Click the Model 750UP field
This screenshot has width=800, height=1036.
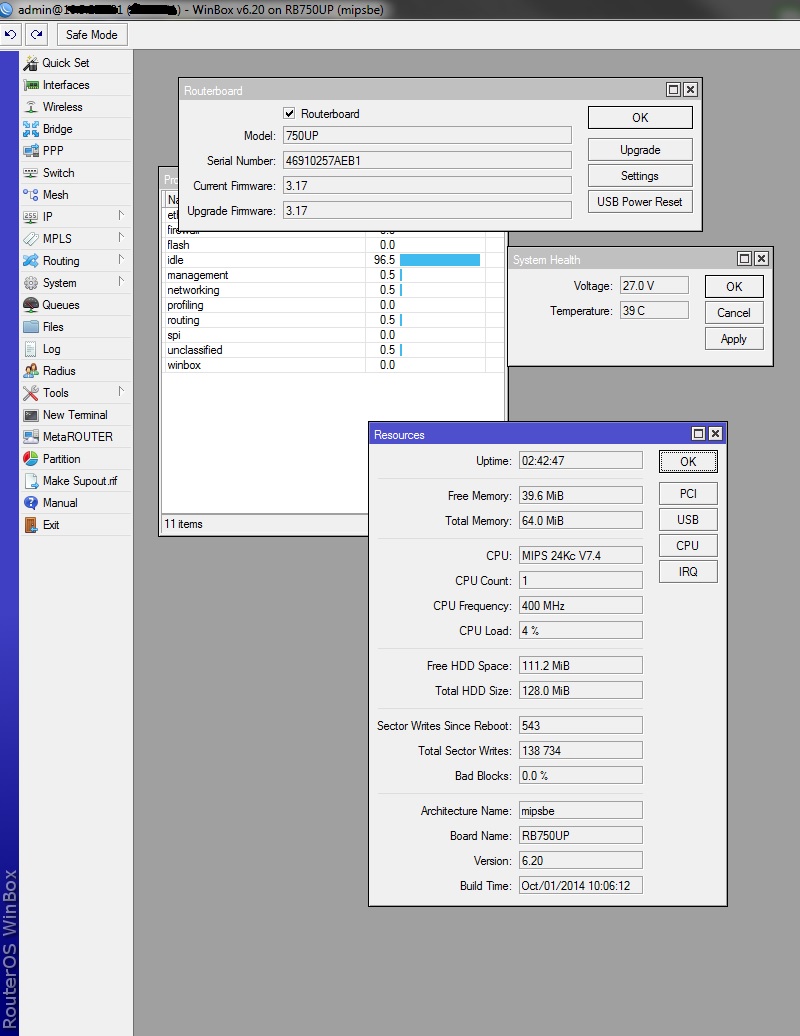click(x=427, y=135)
